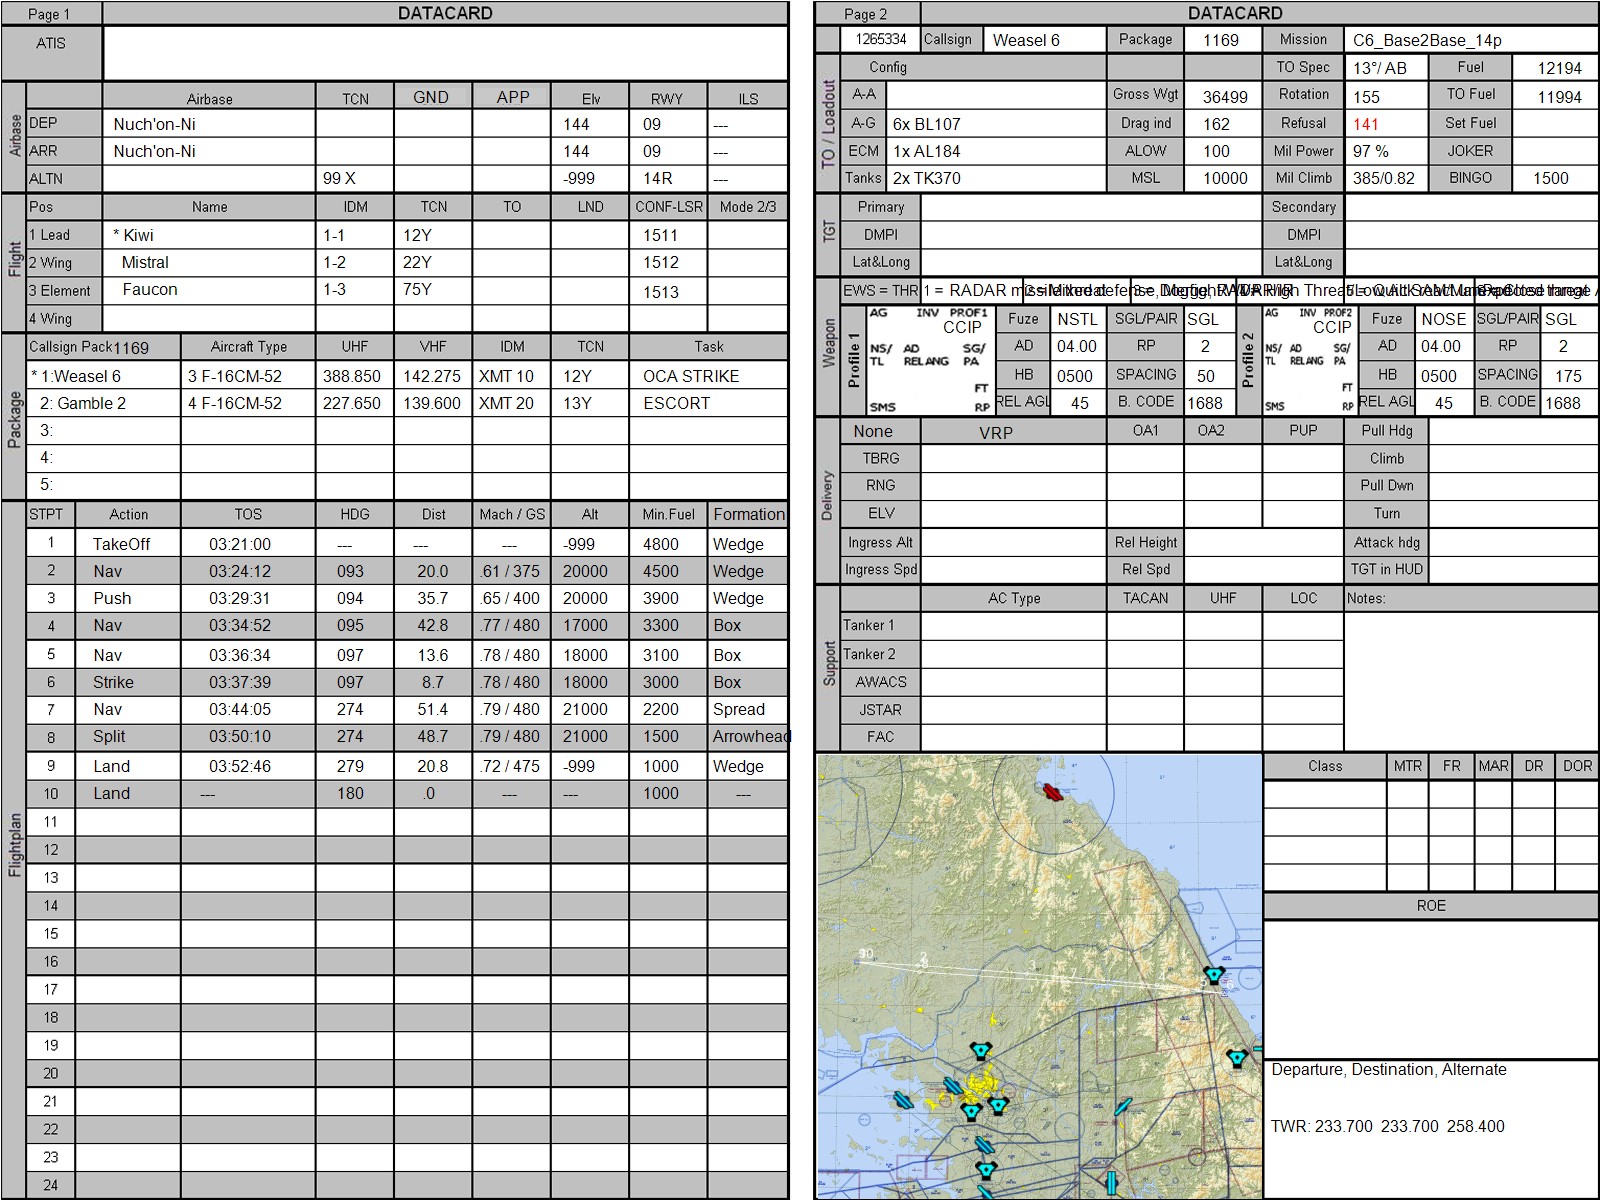Select the Strike row at steerpoint 6
Viewport: 1600px width, 1200px height.
(x=113, y=682)
